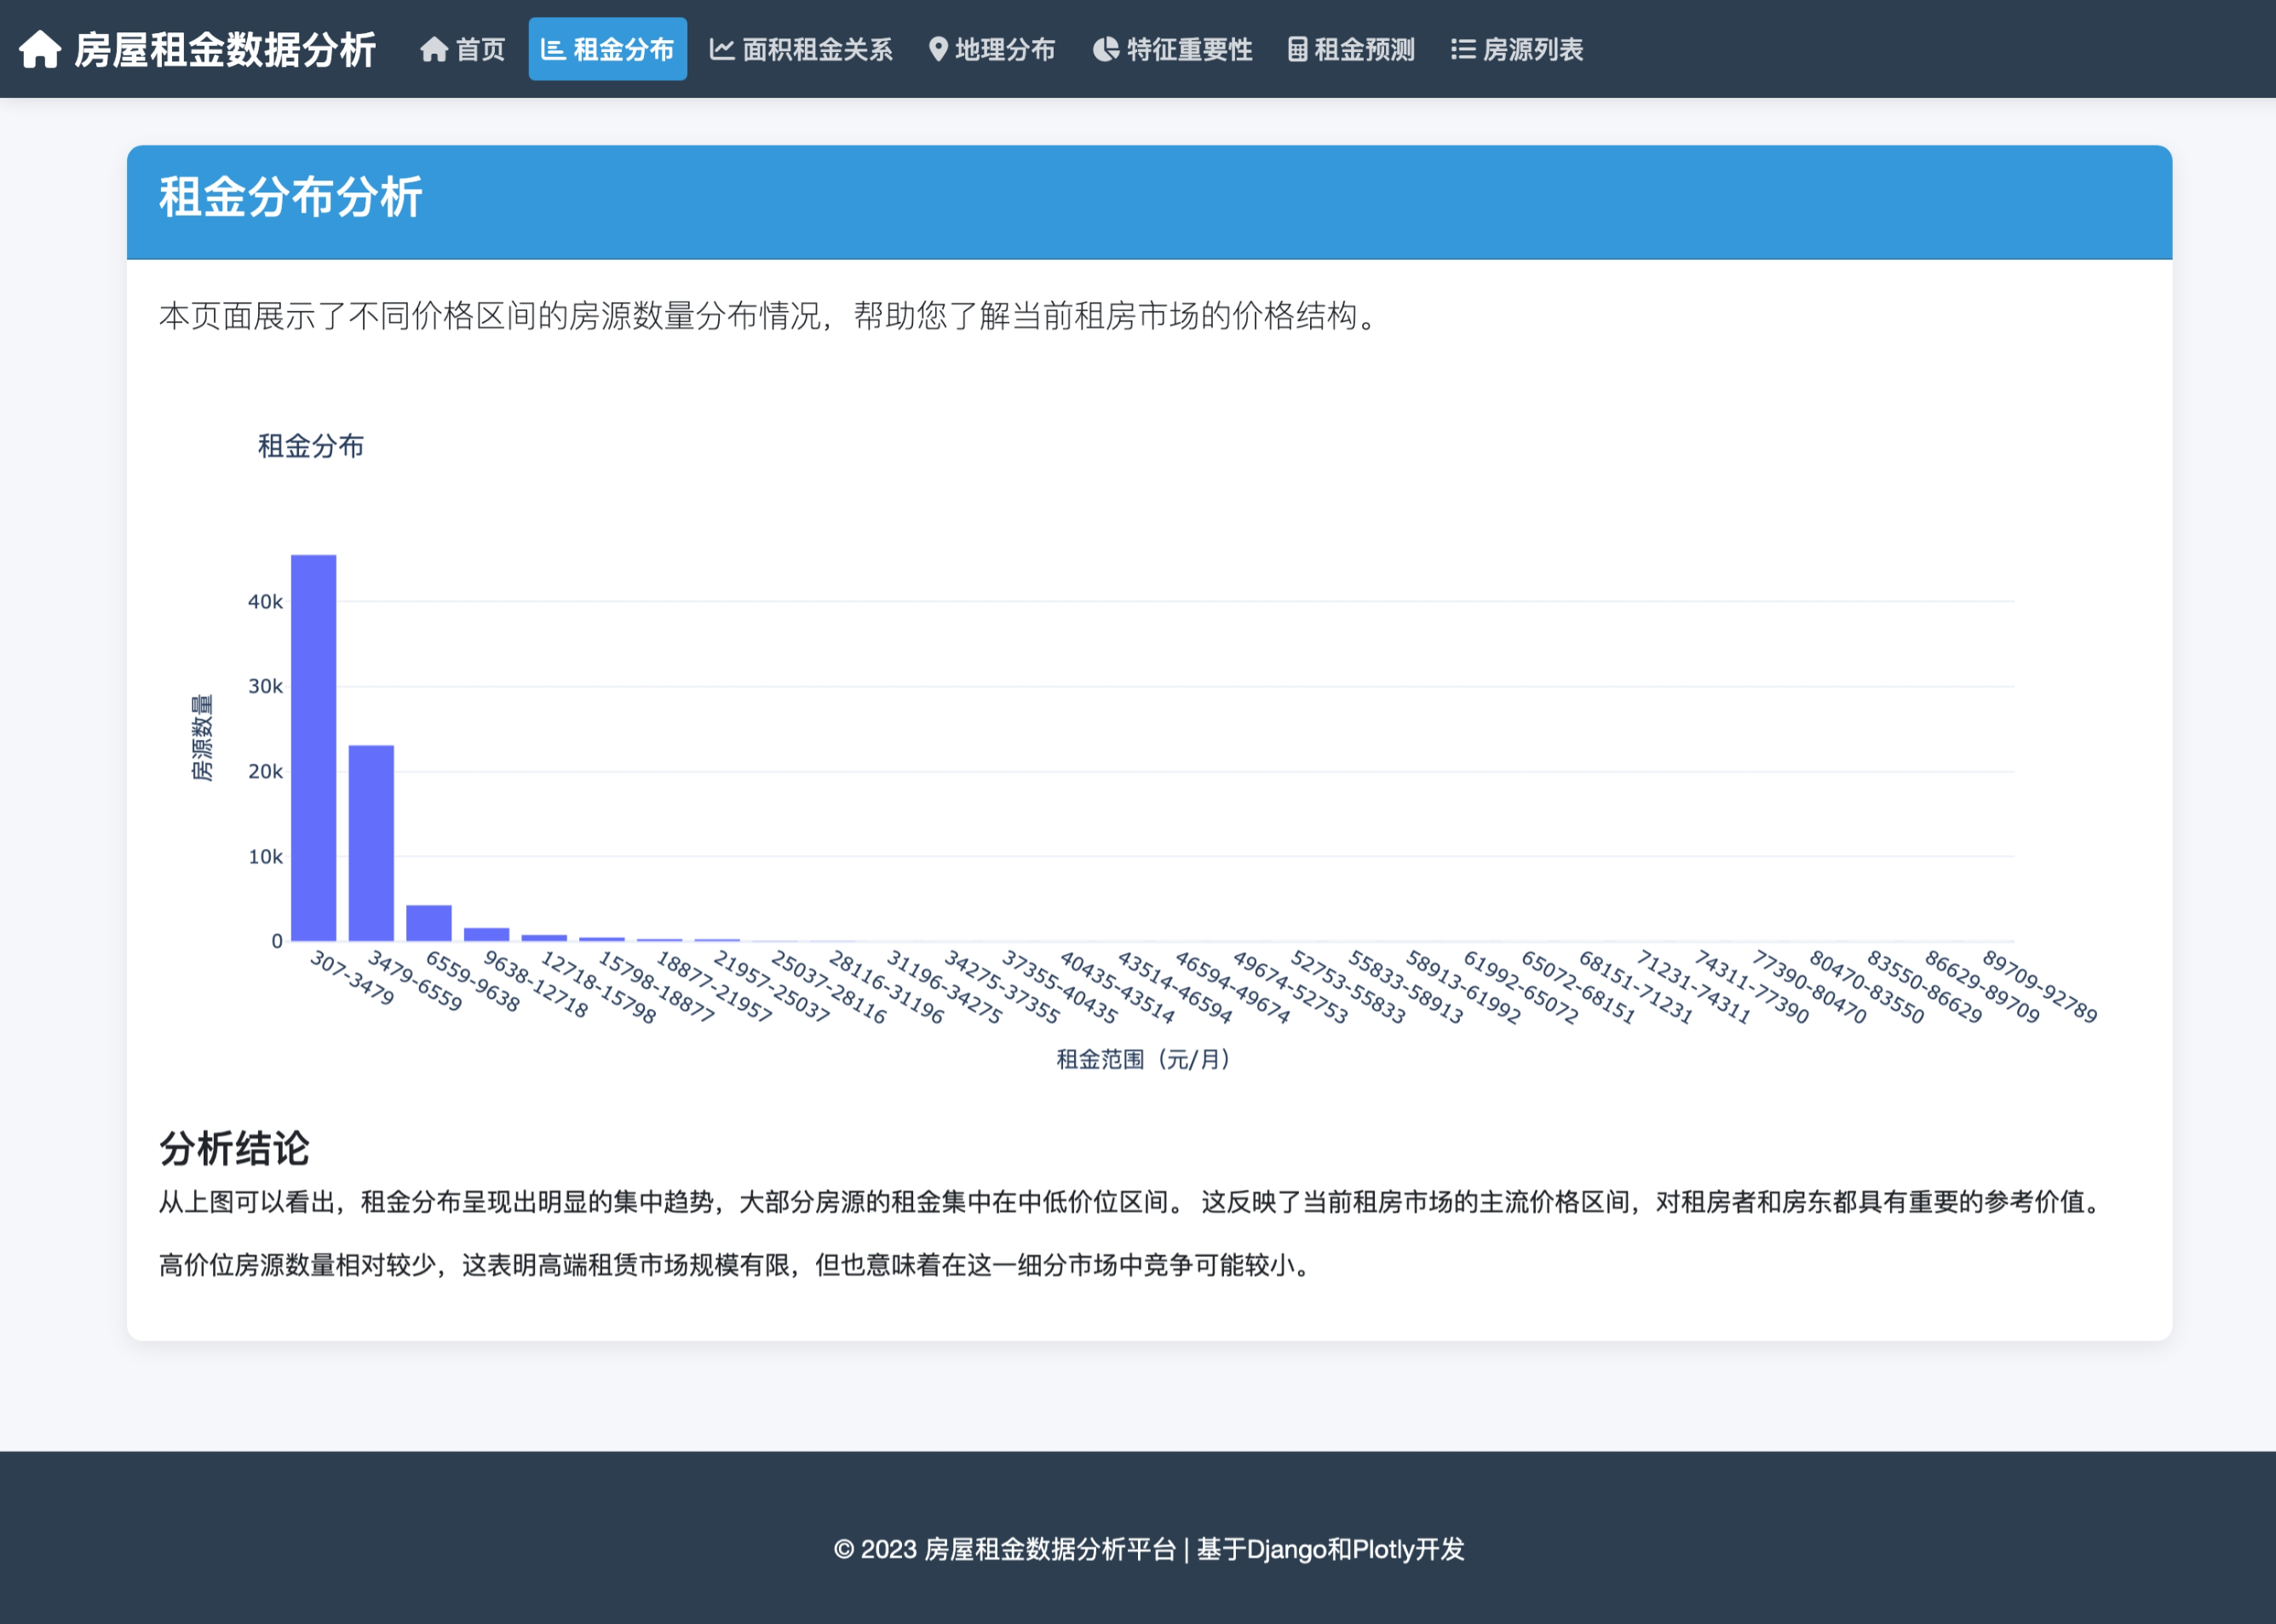Navigate to the 租金预测 page
Screen dimensions: 2276x1624
click(1364, 49)
